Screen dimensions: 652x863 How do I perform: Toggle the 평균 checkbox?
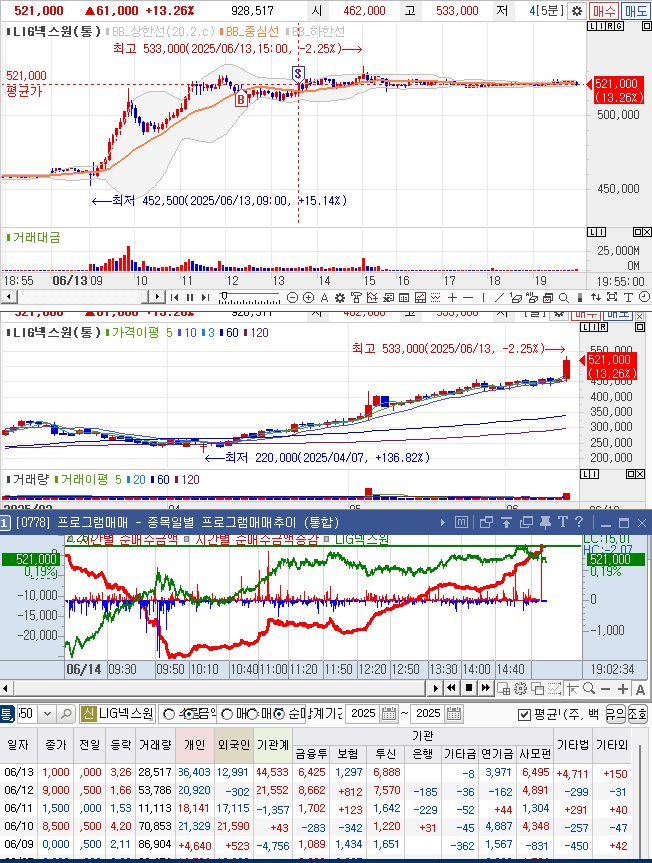(x=524, y=714)
